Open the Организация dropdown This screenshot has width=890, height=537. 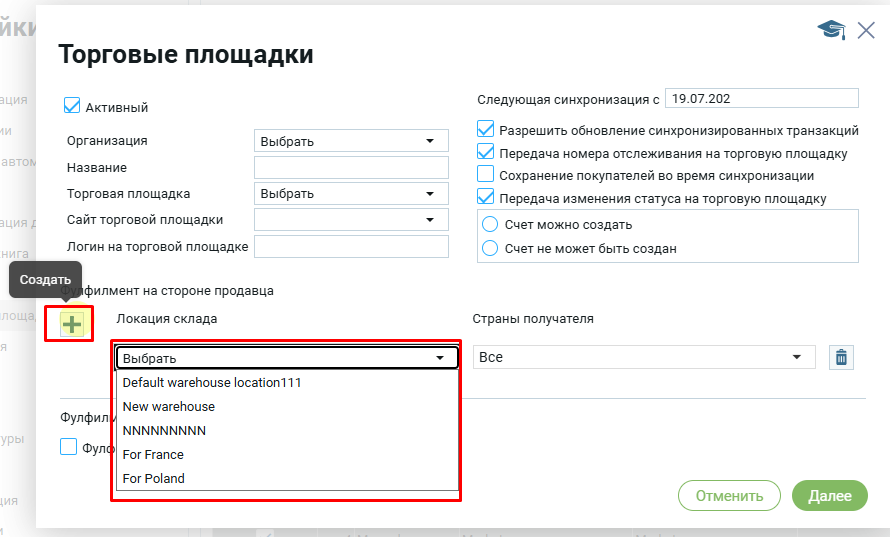tap(351, 141)
